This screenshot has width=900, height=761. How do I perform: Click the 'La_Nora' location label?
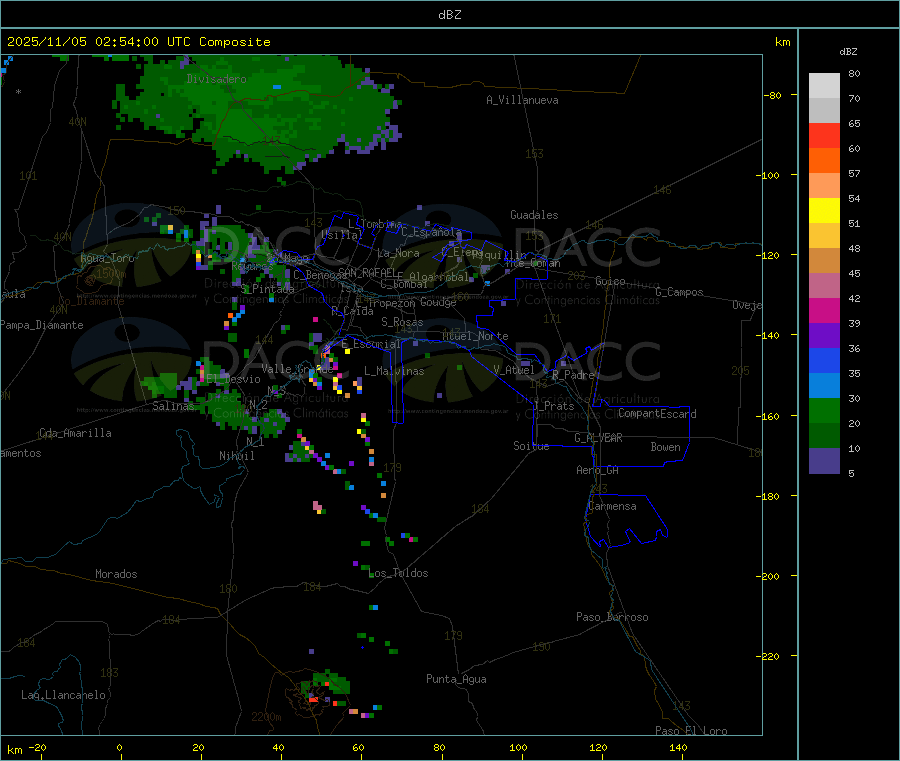tap(398, 253)
